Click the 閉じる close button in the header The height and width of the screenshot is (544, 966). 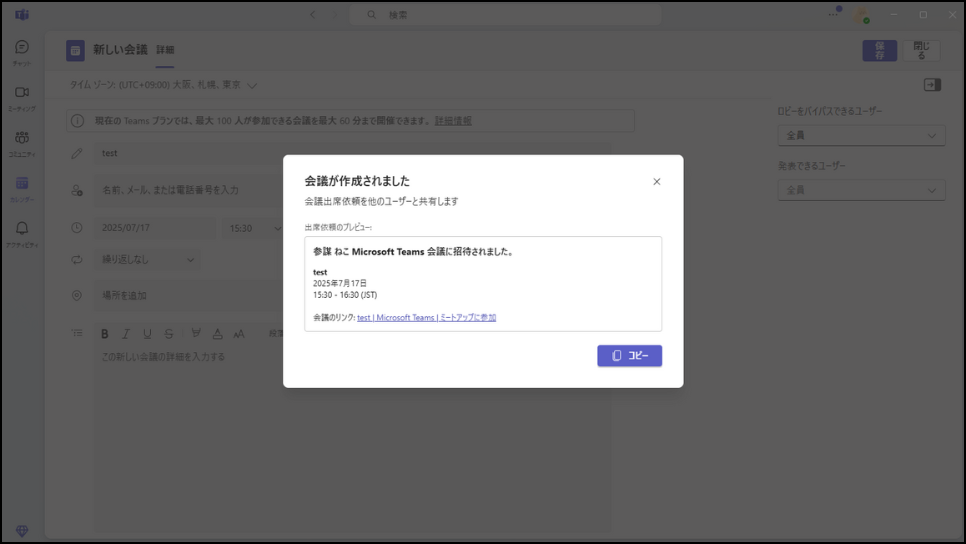(921, 51)
